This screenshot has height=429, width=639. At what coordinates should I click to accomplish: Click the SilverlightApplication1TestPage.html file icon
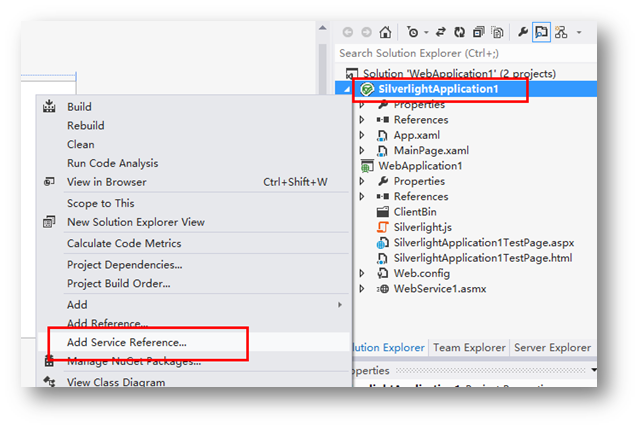pos(382,258)
